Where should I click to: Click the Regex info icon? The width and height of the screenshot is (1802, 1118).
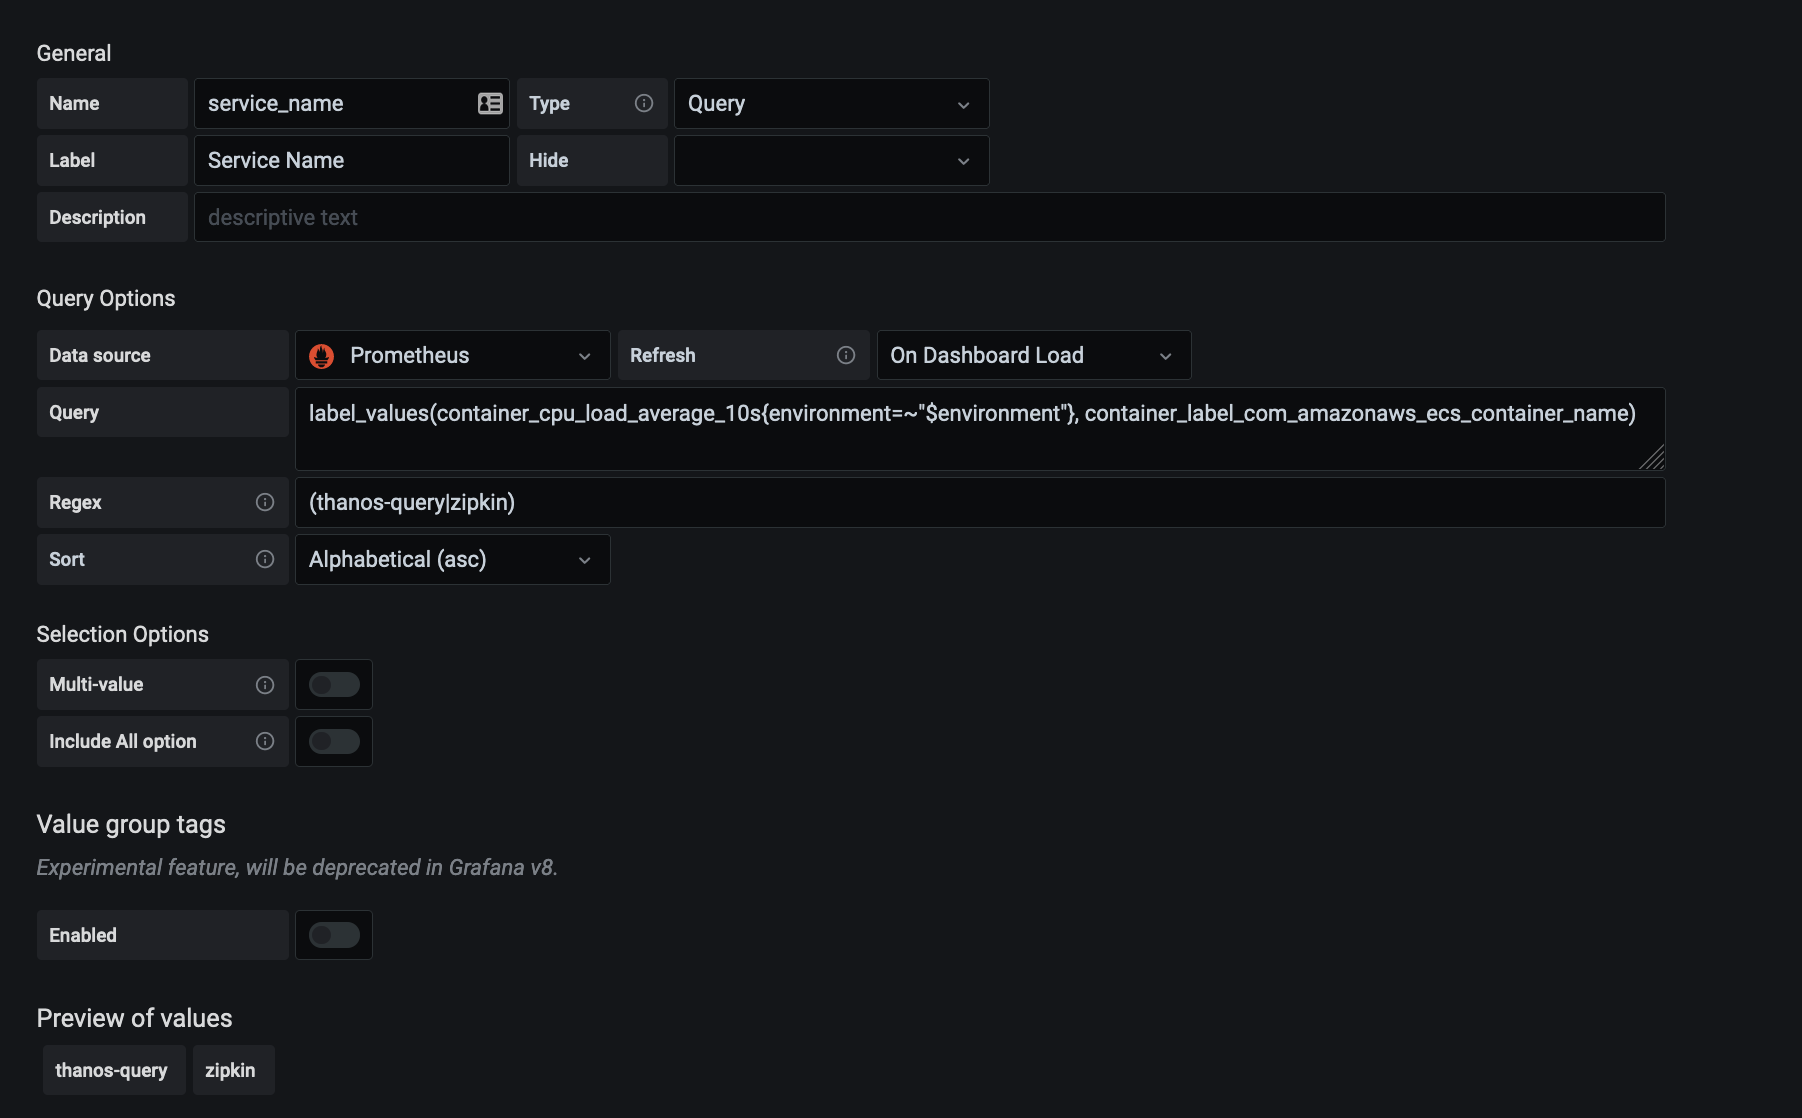coord(265,502)
